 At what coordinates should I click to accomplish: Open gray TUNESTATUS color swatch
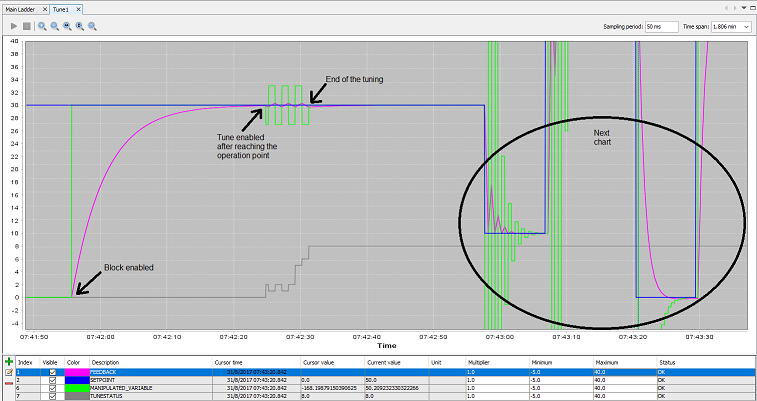click(77, 396)
